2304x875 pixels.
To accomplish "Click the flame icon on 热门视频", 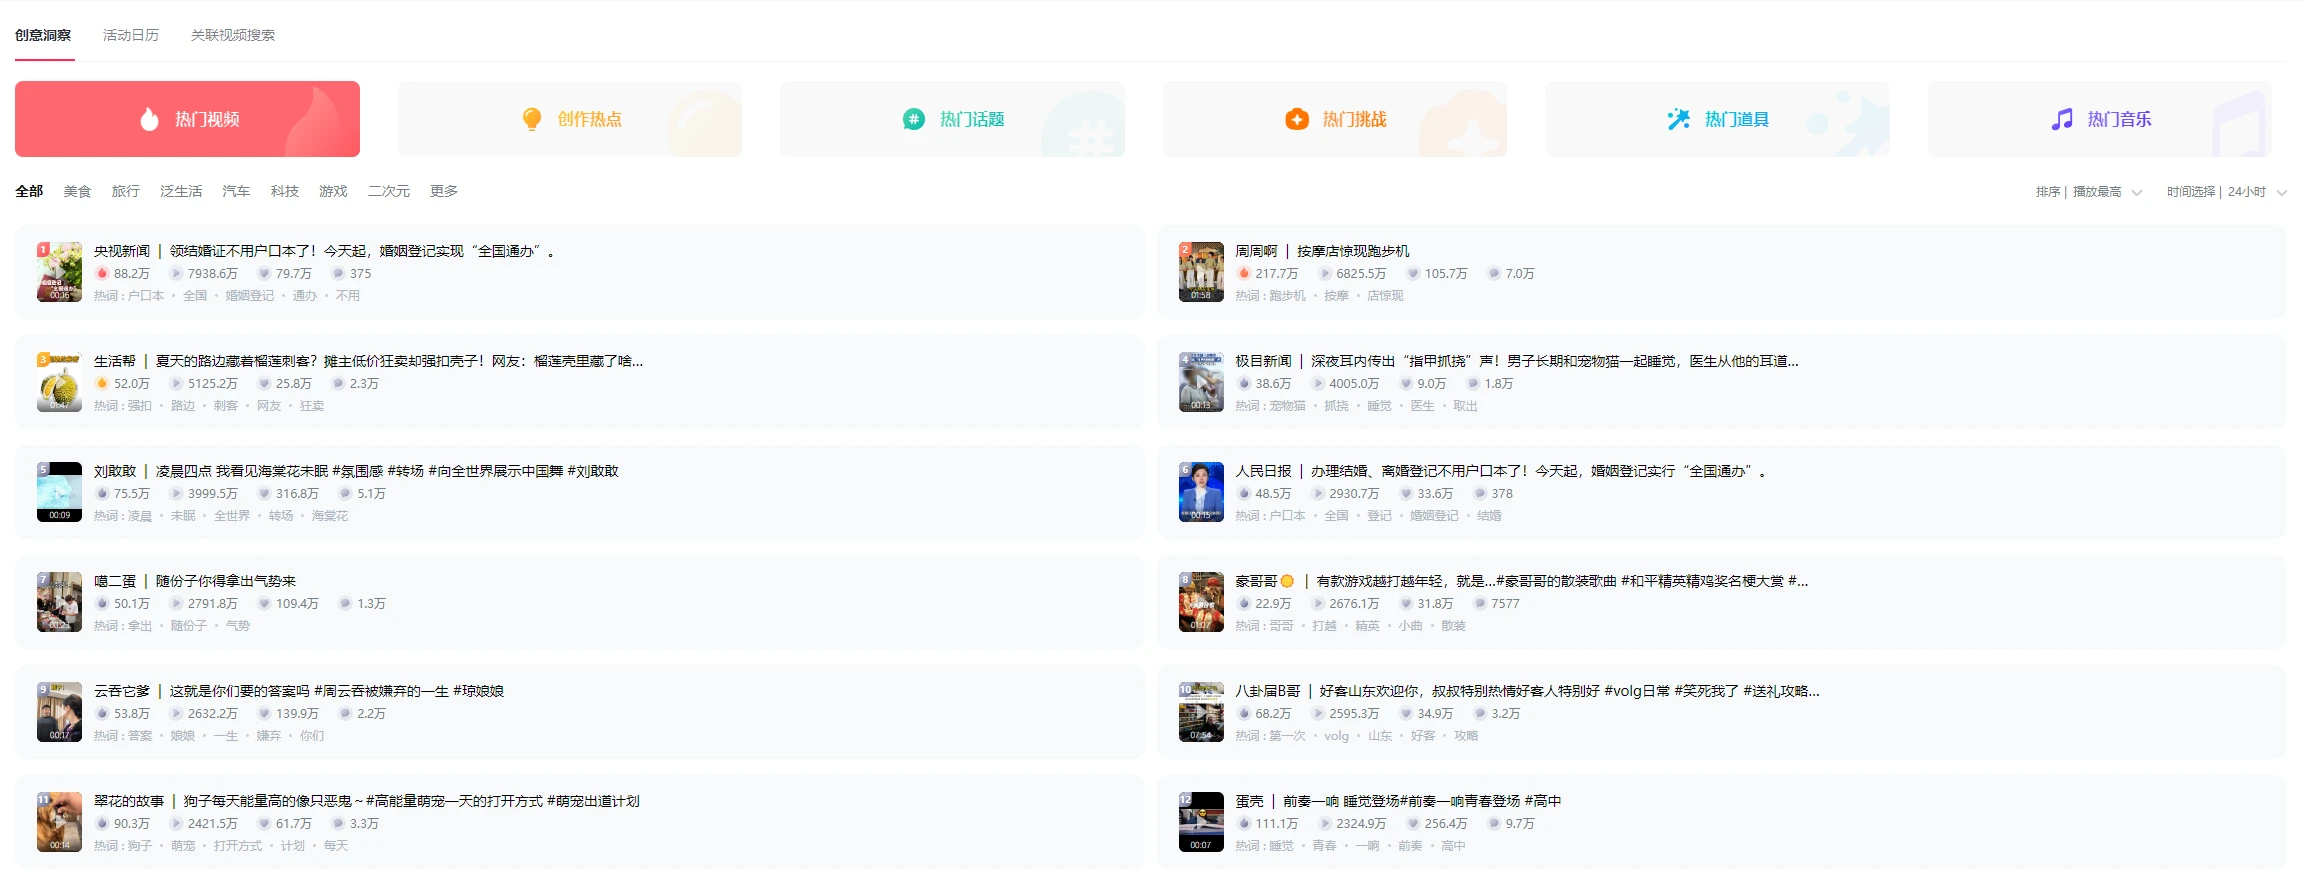I will (x=149, y=119).
